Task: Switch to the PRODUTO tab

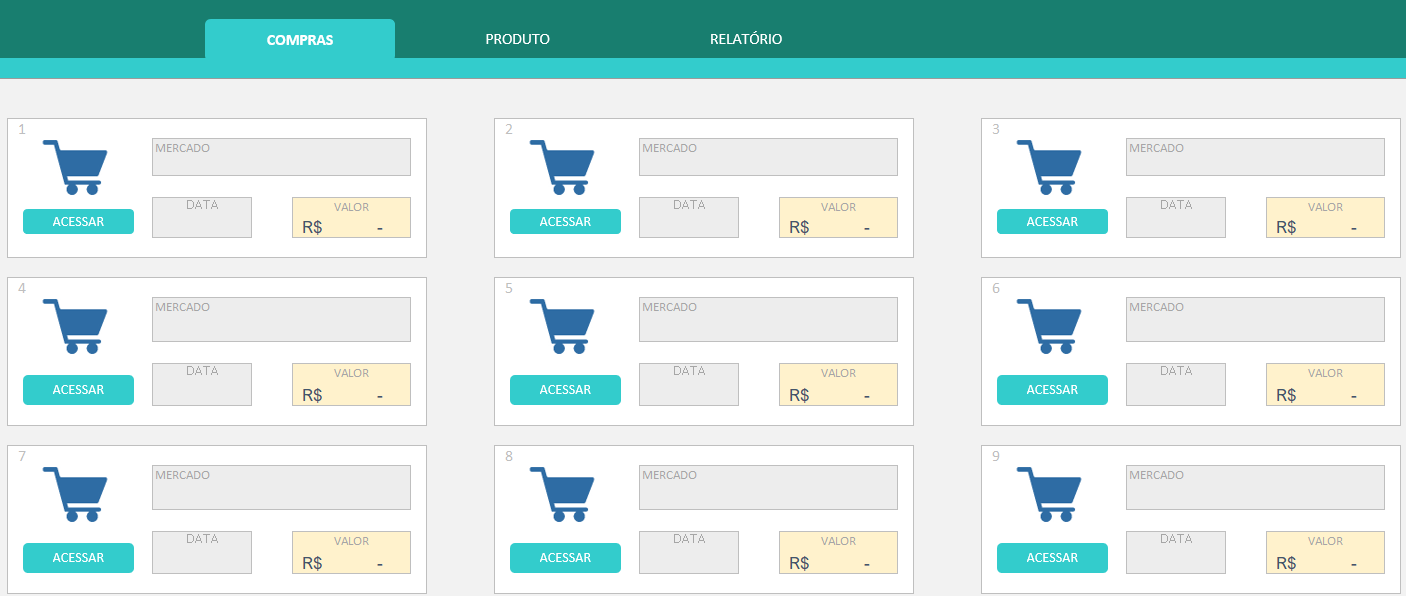Action: click(517, 39)
